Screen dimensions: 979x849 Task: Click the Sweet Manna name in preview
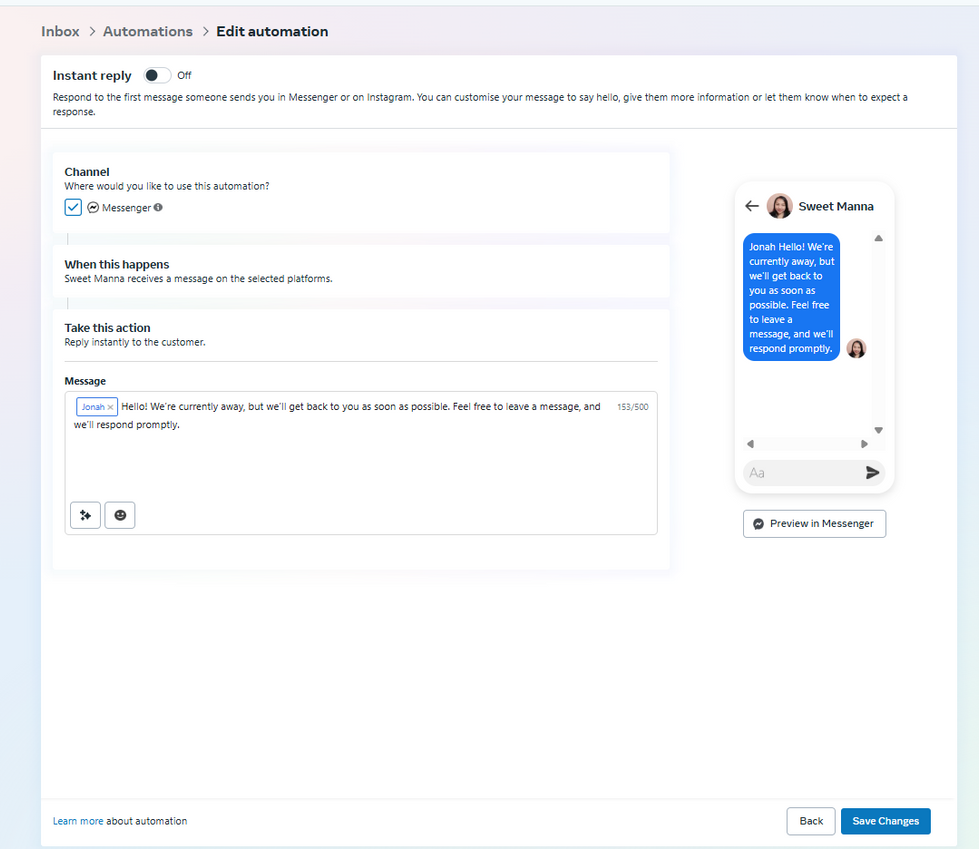(x=835, y=207)
